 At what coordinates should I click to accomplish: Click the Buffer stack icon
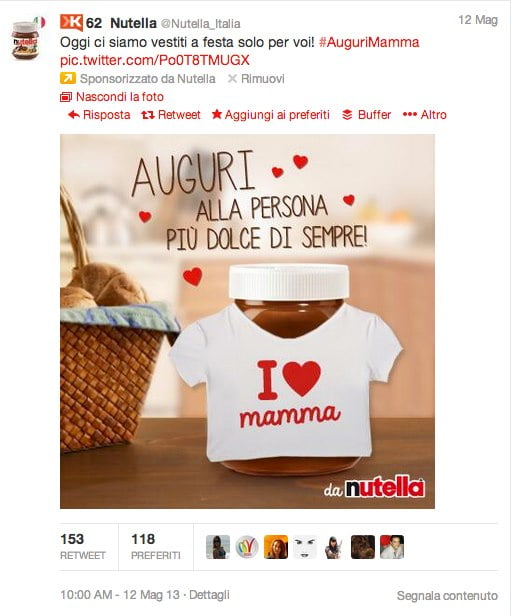pos(347,115)
